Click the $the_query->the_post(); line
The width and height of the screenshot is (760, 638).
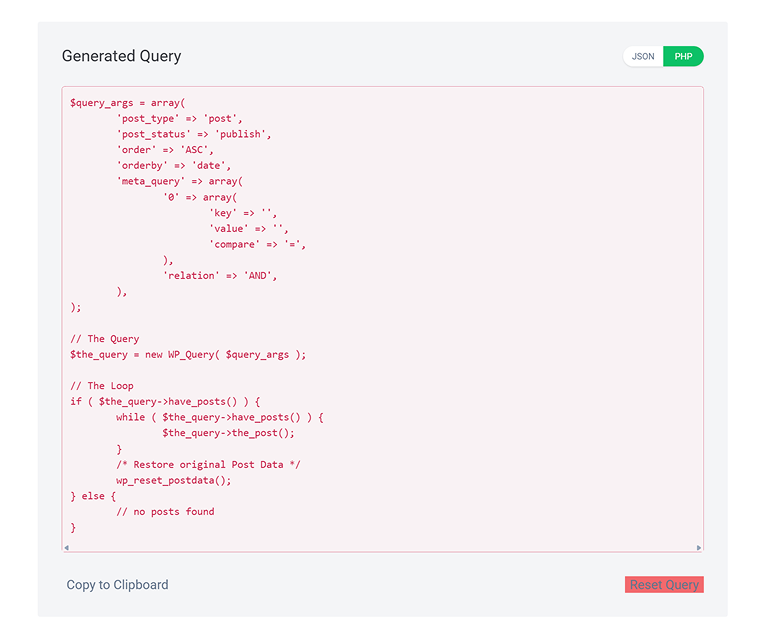(228, 433)
